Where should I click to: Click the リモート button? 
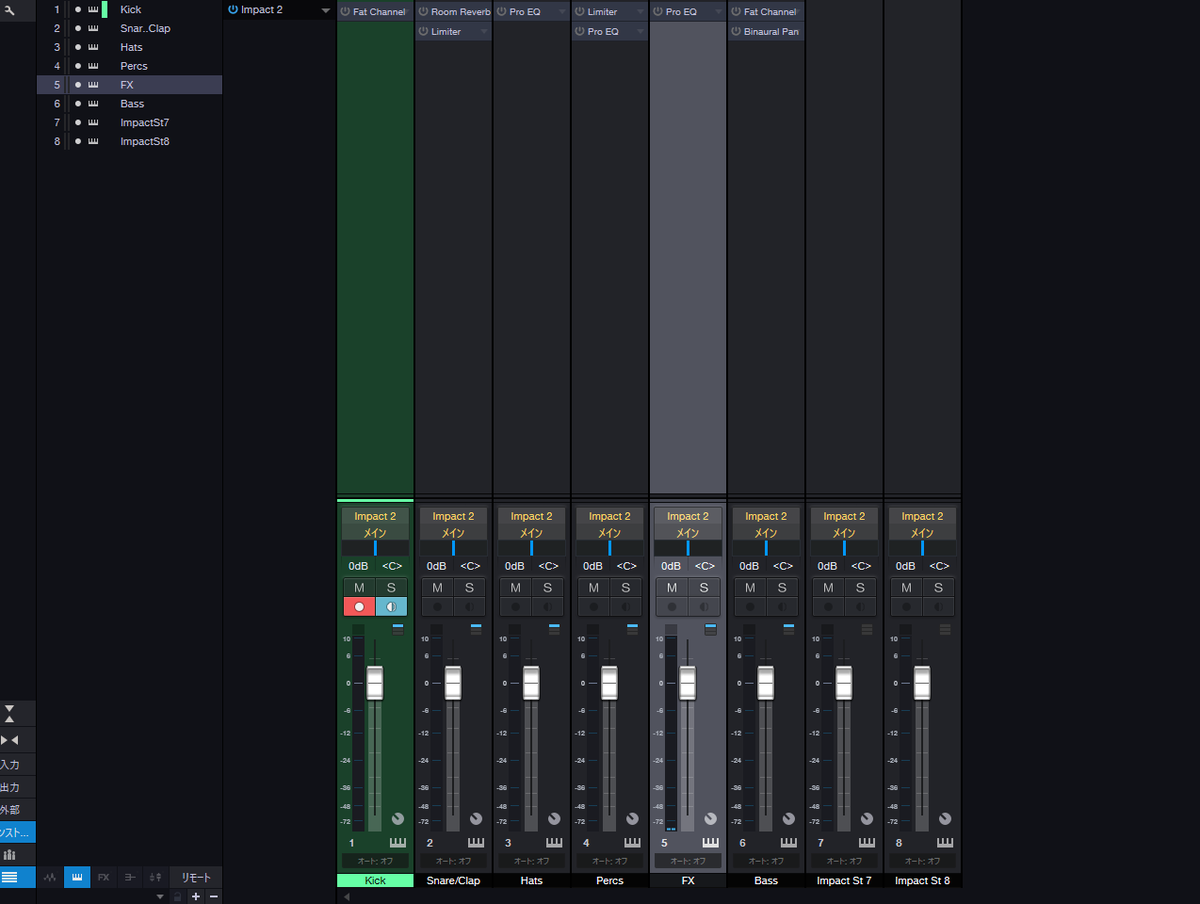[194, 877]
